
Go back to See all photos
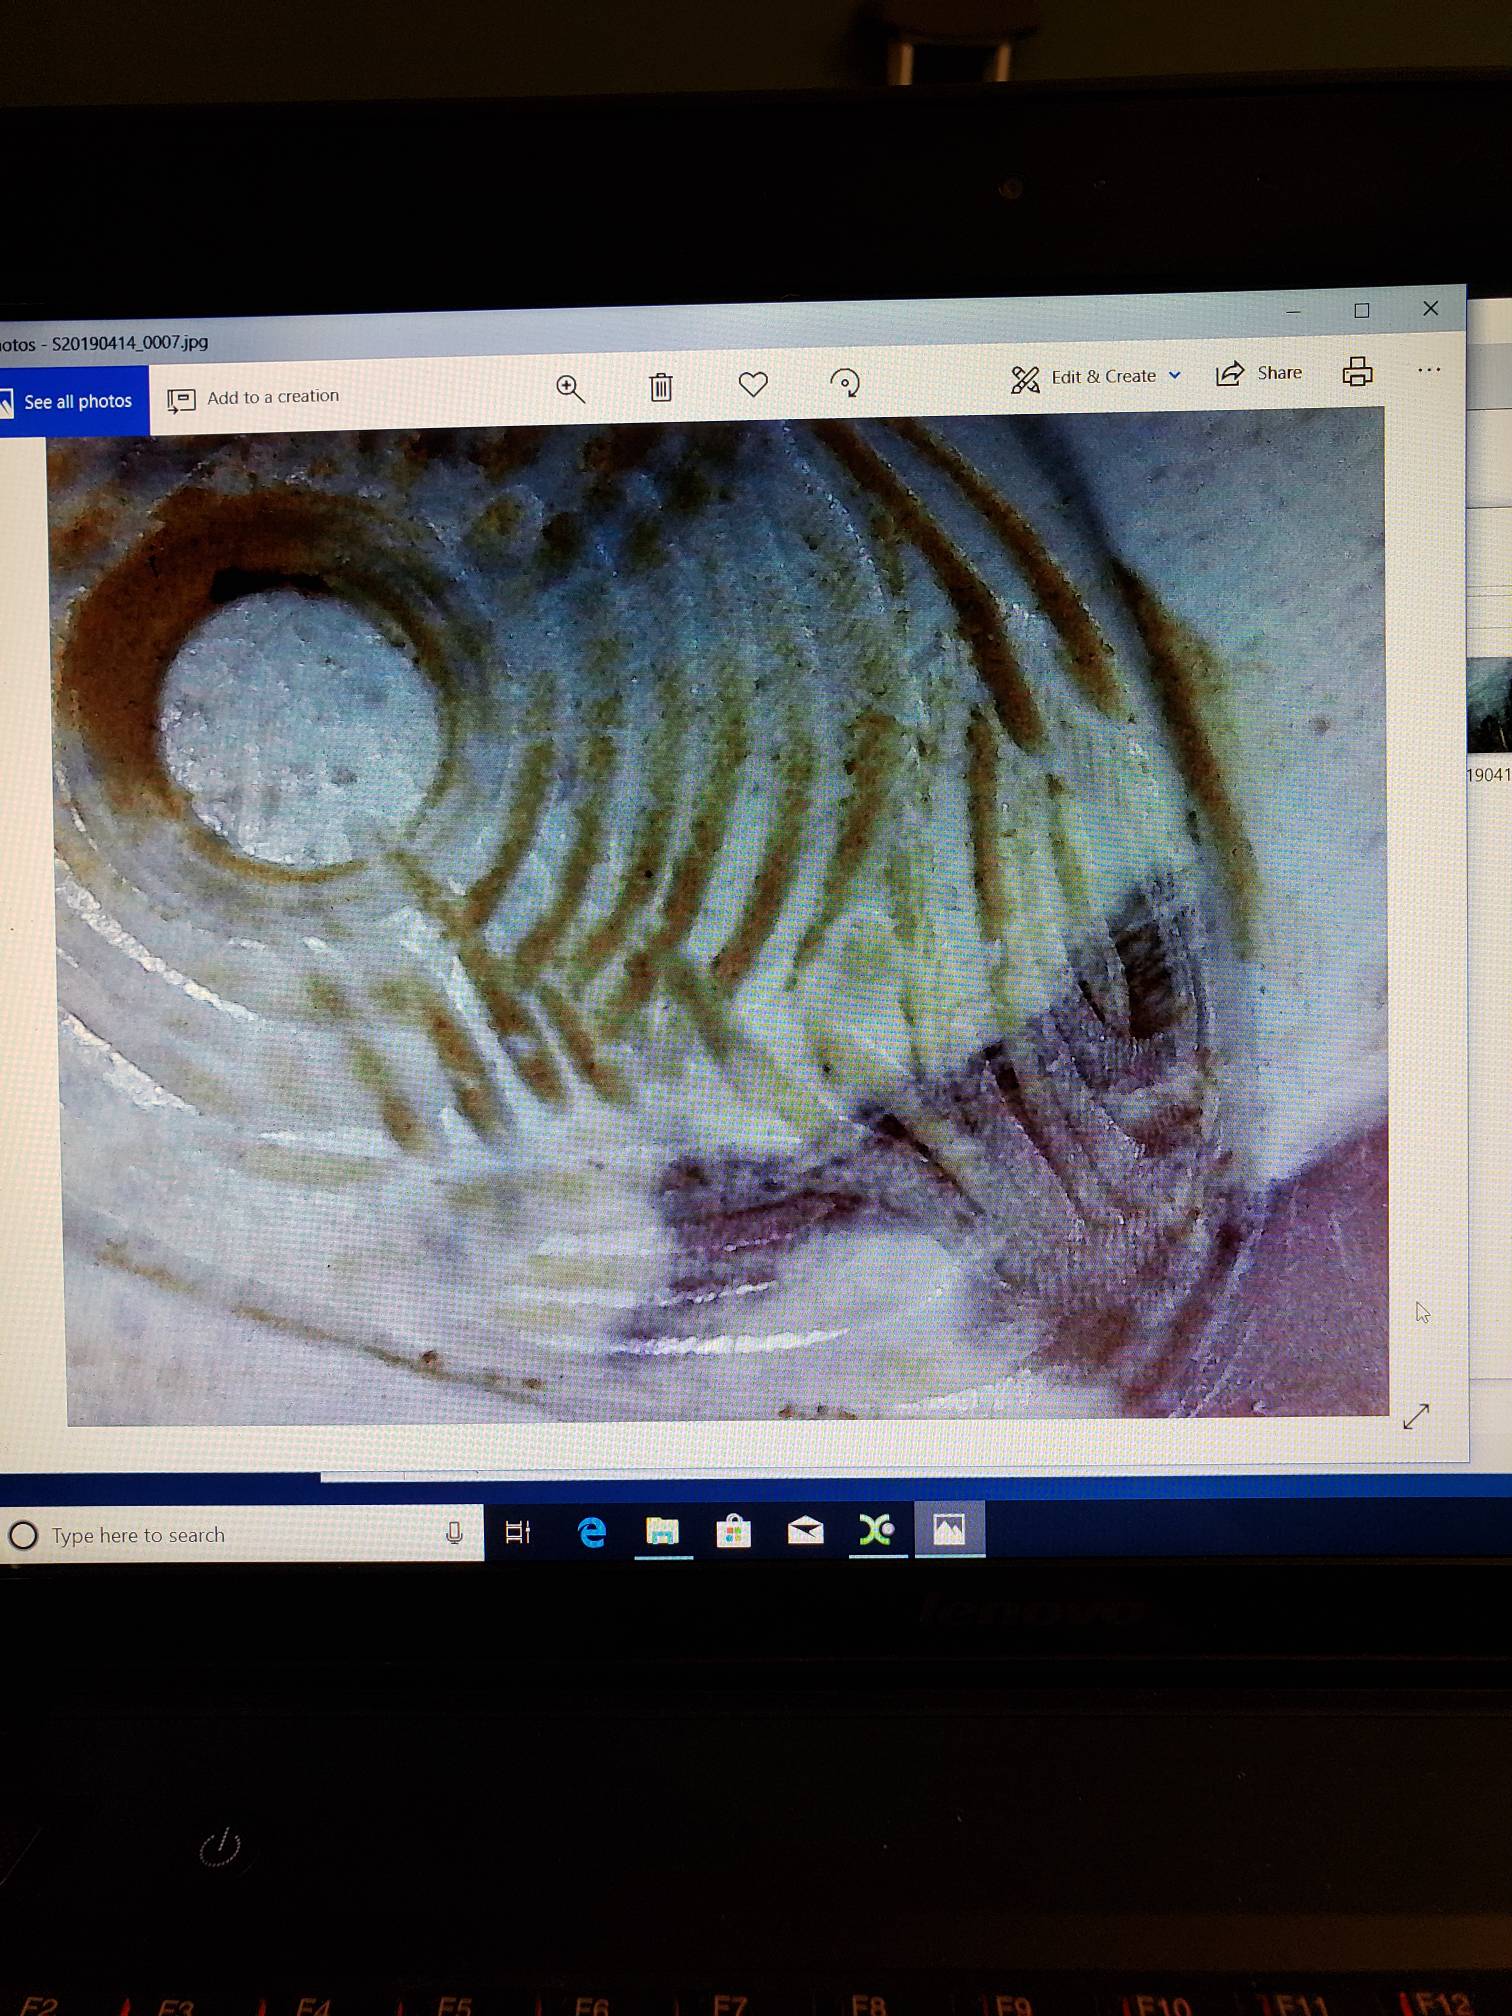72,401
